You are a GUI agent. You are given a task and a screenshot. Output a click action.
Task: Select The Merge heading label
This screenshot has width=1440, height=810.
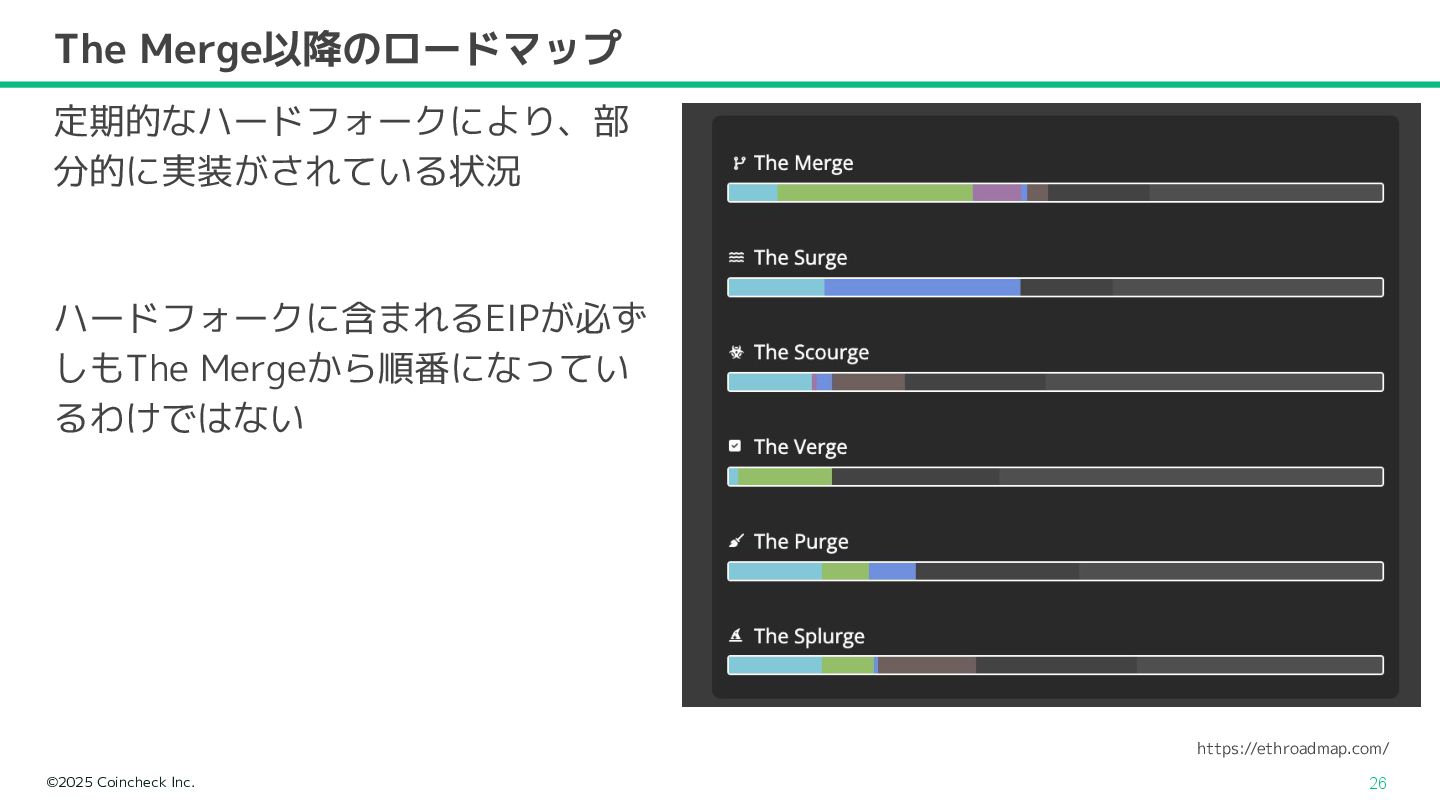(804, 163)
